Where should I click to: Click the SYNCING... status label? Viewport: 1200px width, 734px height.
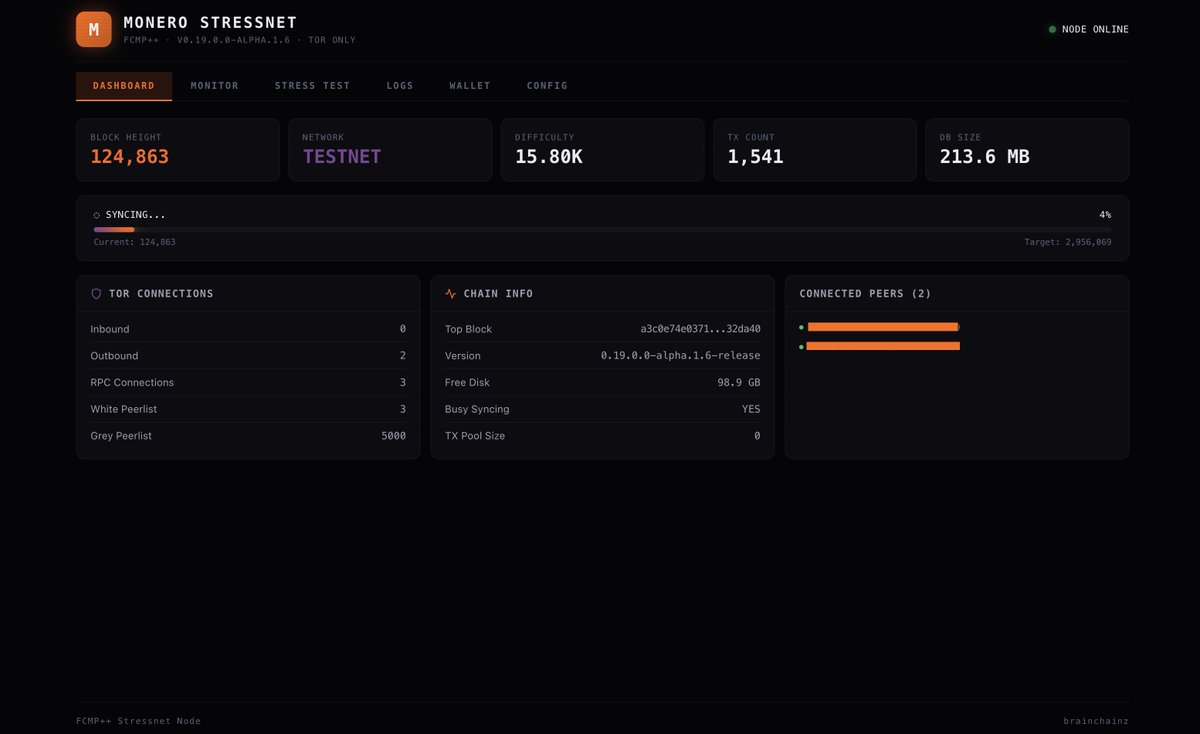(x=135, y=215)
